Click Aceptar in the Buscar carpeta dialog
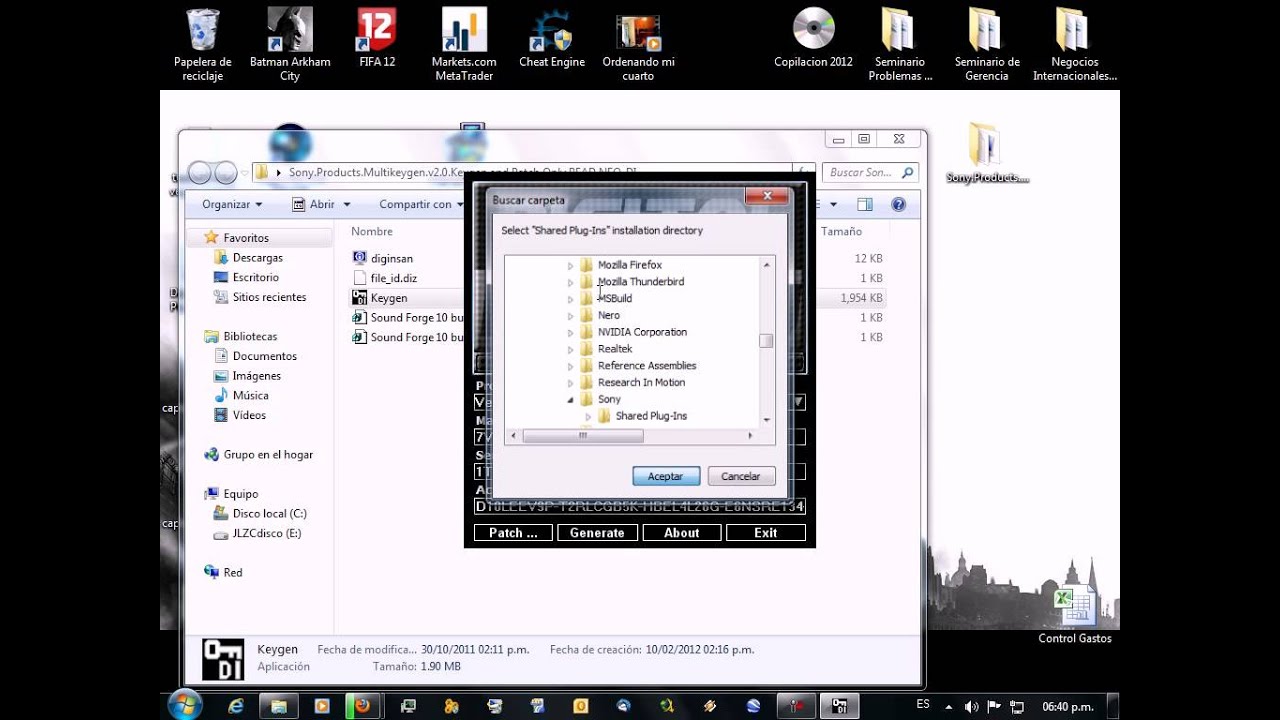1280x720 pixels. (x=665, y=476)
